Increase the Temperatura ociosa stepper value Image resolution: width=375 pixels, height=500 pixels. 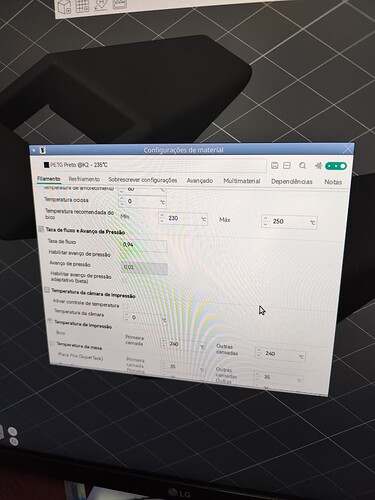(122, 199)
